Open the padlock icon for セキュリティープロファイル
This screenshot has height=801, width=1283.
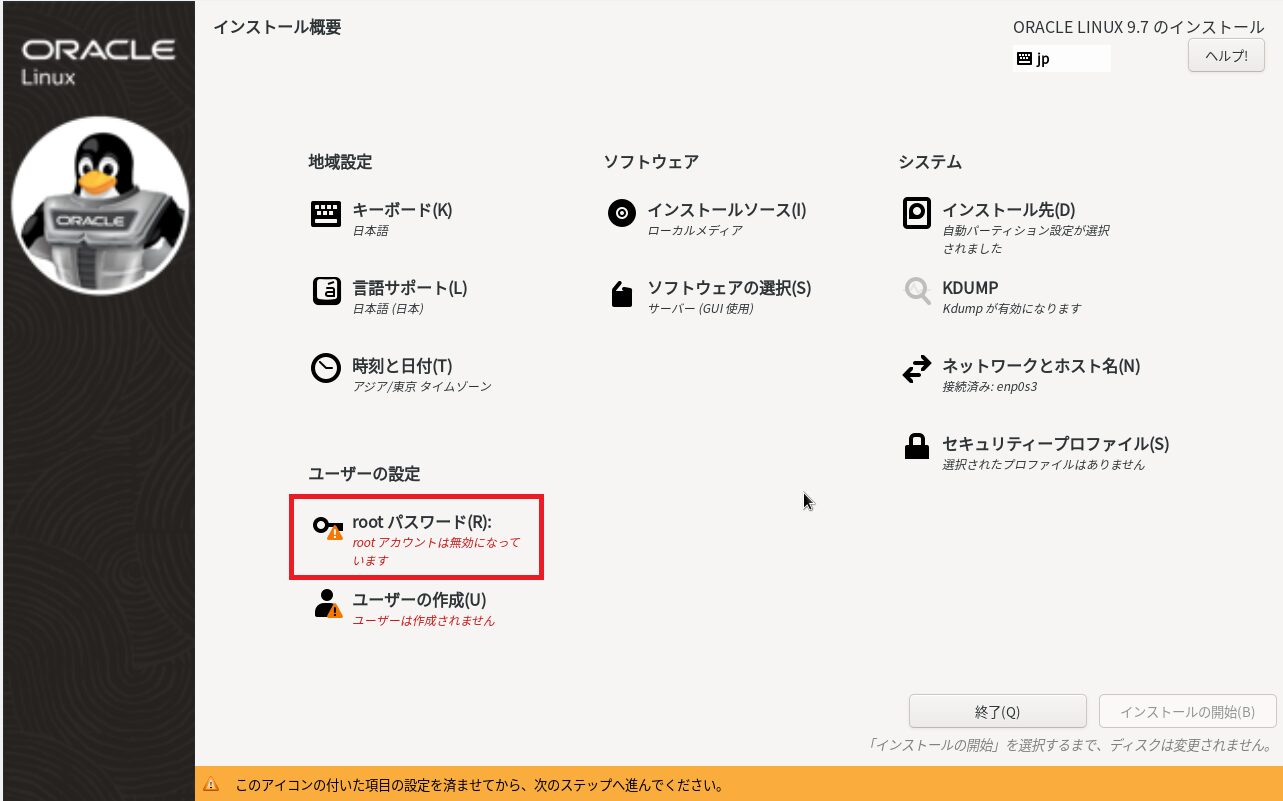917,448
